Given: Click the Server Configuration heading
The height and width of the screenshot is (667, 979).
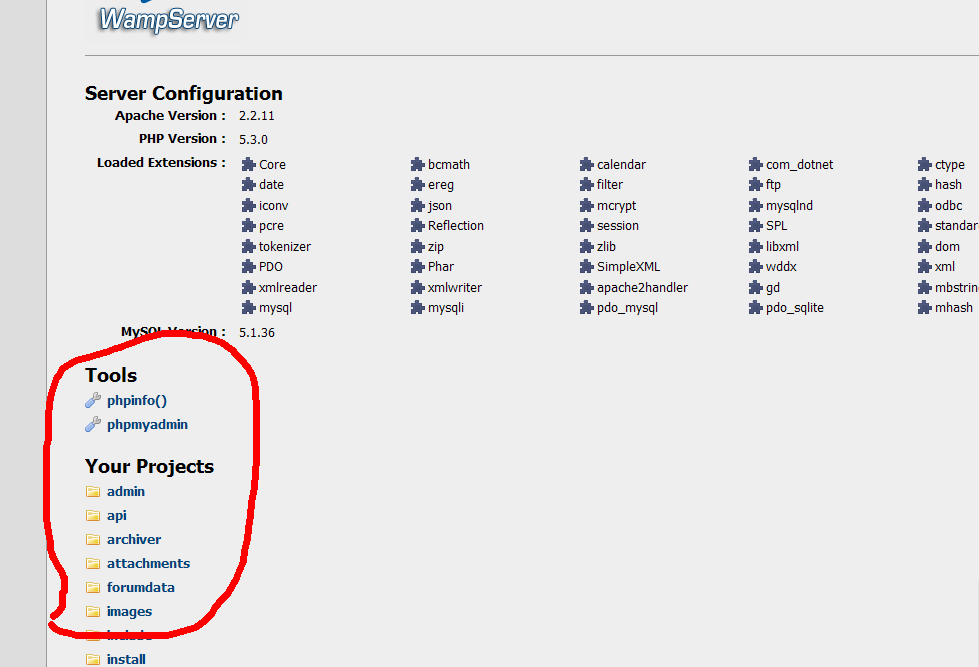Looking at the screenshot, I should [184, 94].
